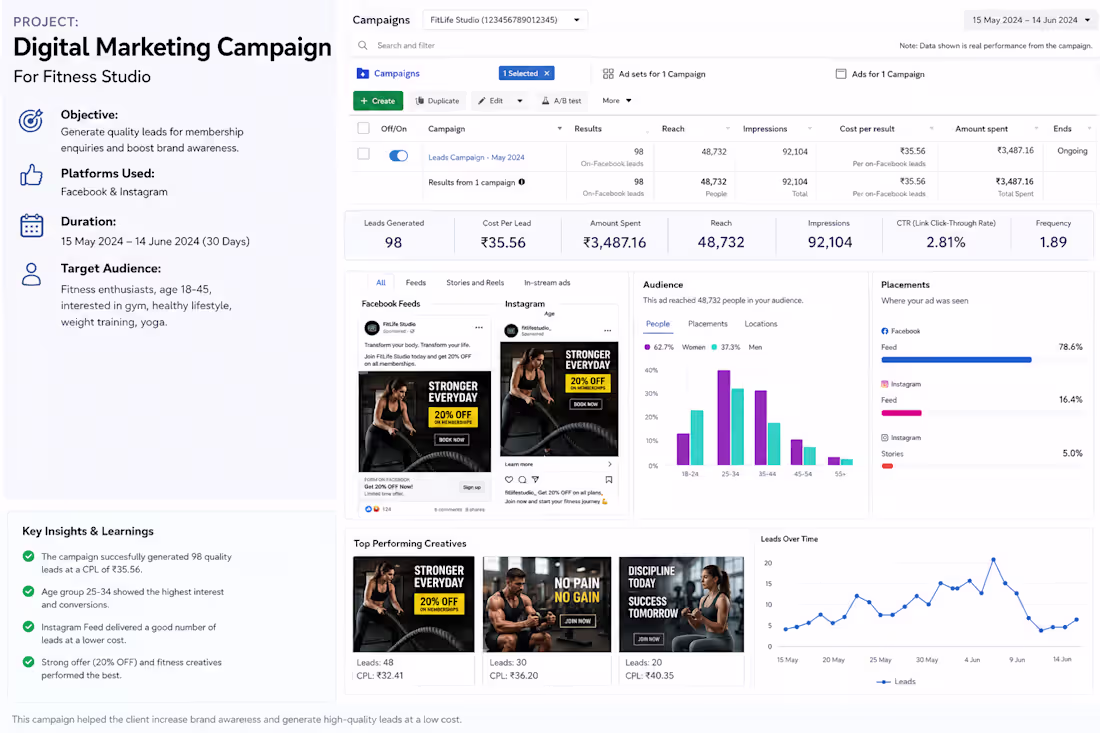Click the Instagram logo above the Feed placement
Viewport: 1100px width, 733px height.
(885, 384)
